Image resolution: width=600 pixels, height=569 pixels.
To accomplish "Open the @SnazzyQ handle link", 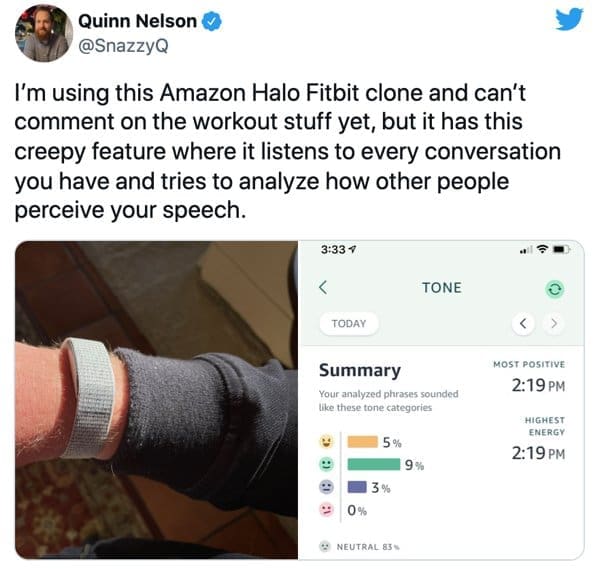I will coord(123,46).
